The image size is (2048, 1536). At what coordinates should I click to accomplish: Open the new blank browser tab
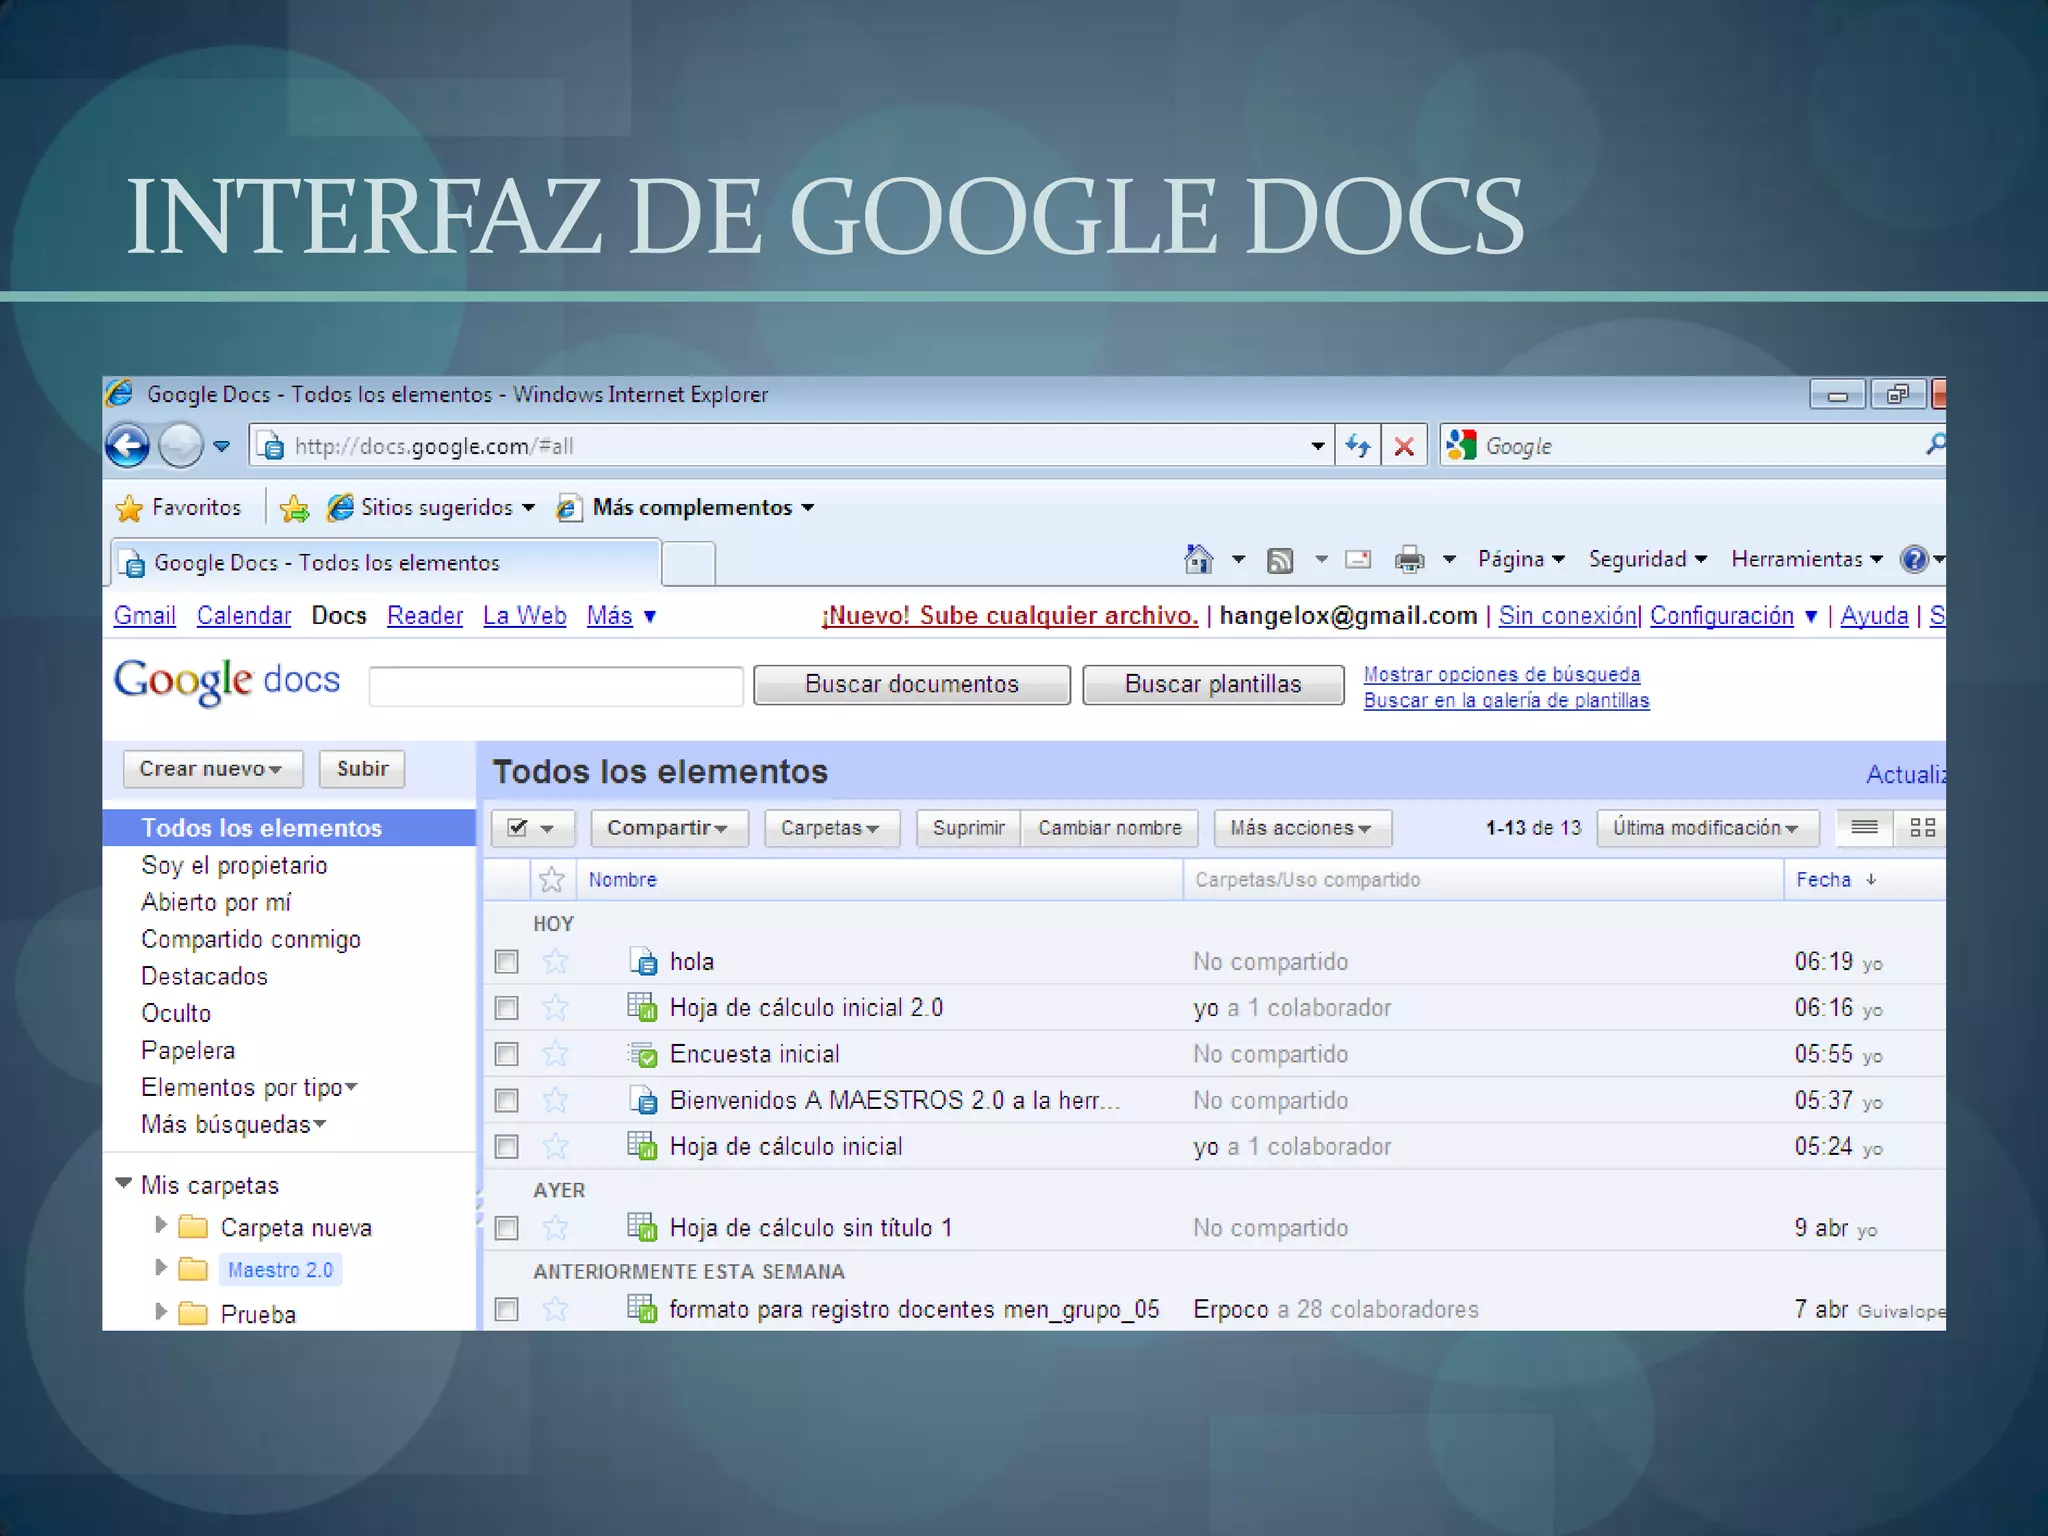coord(688,564)
